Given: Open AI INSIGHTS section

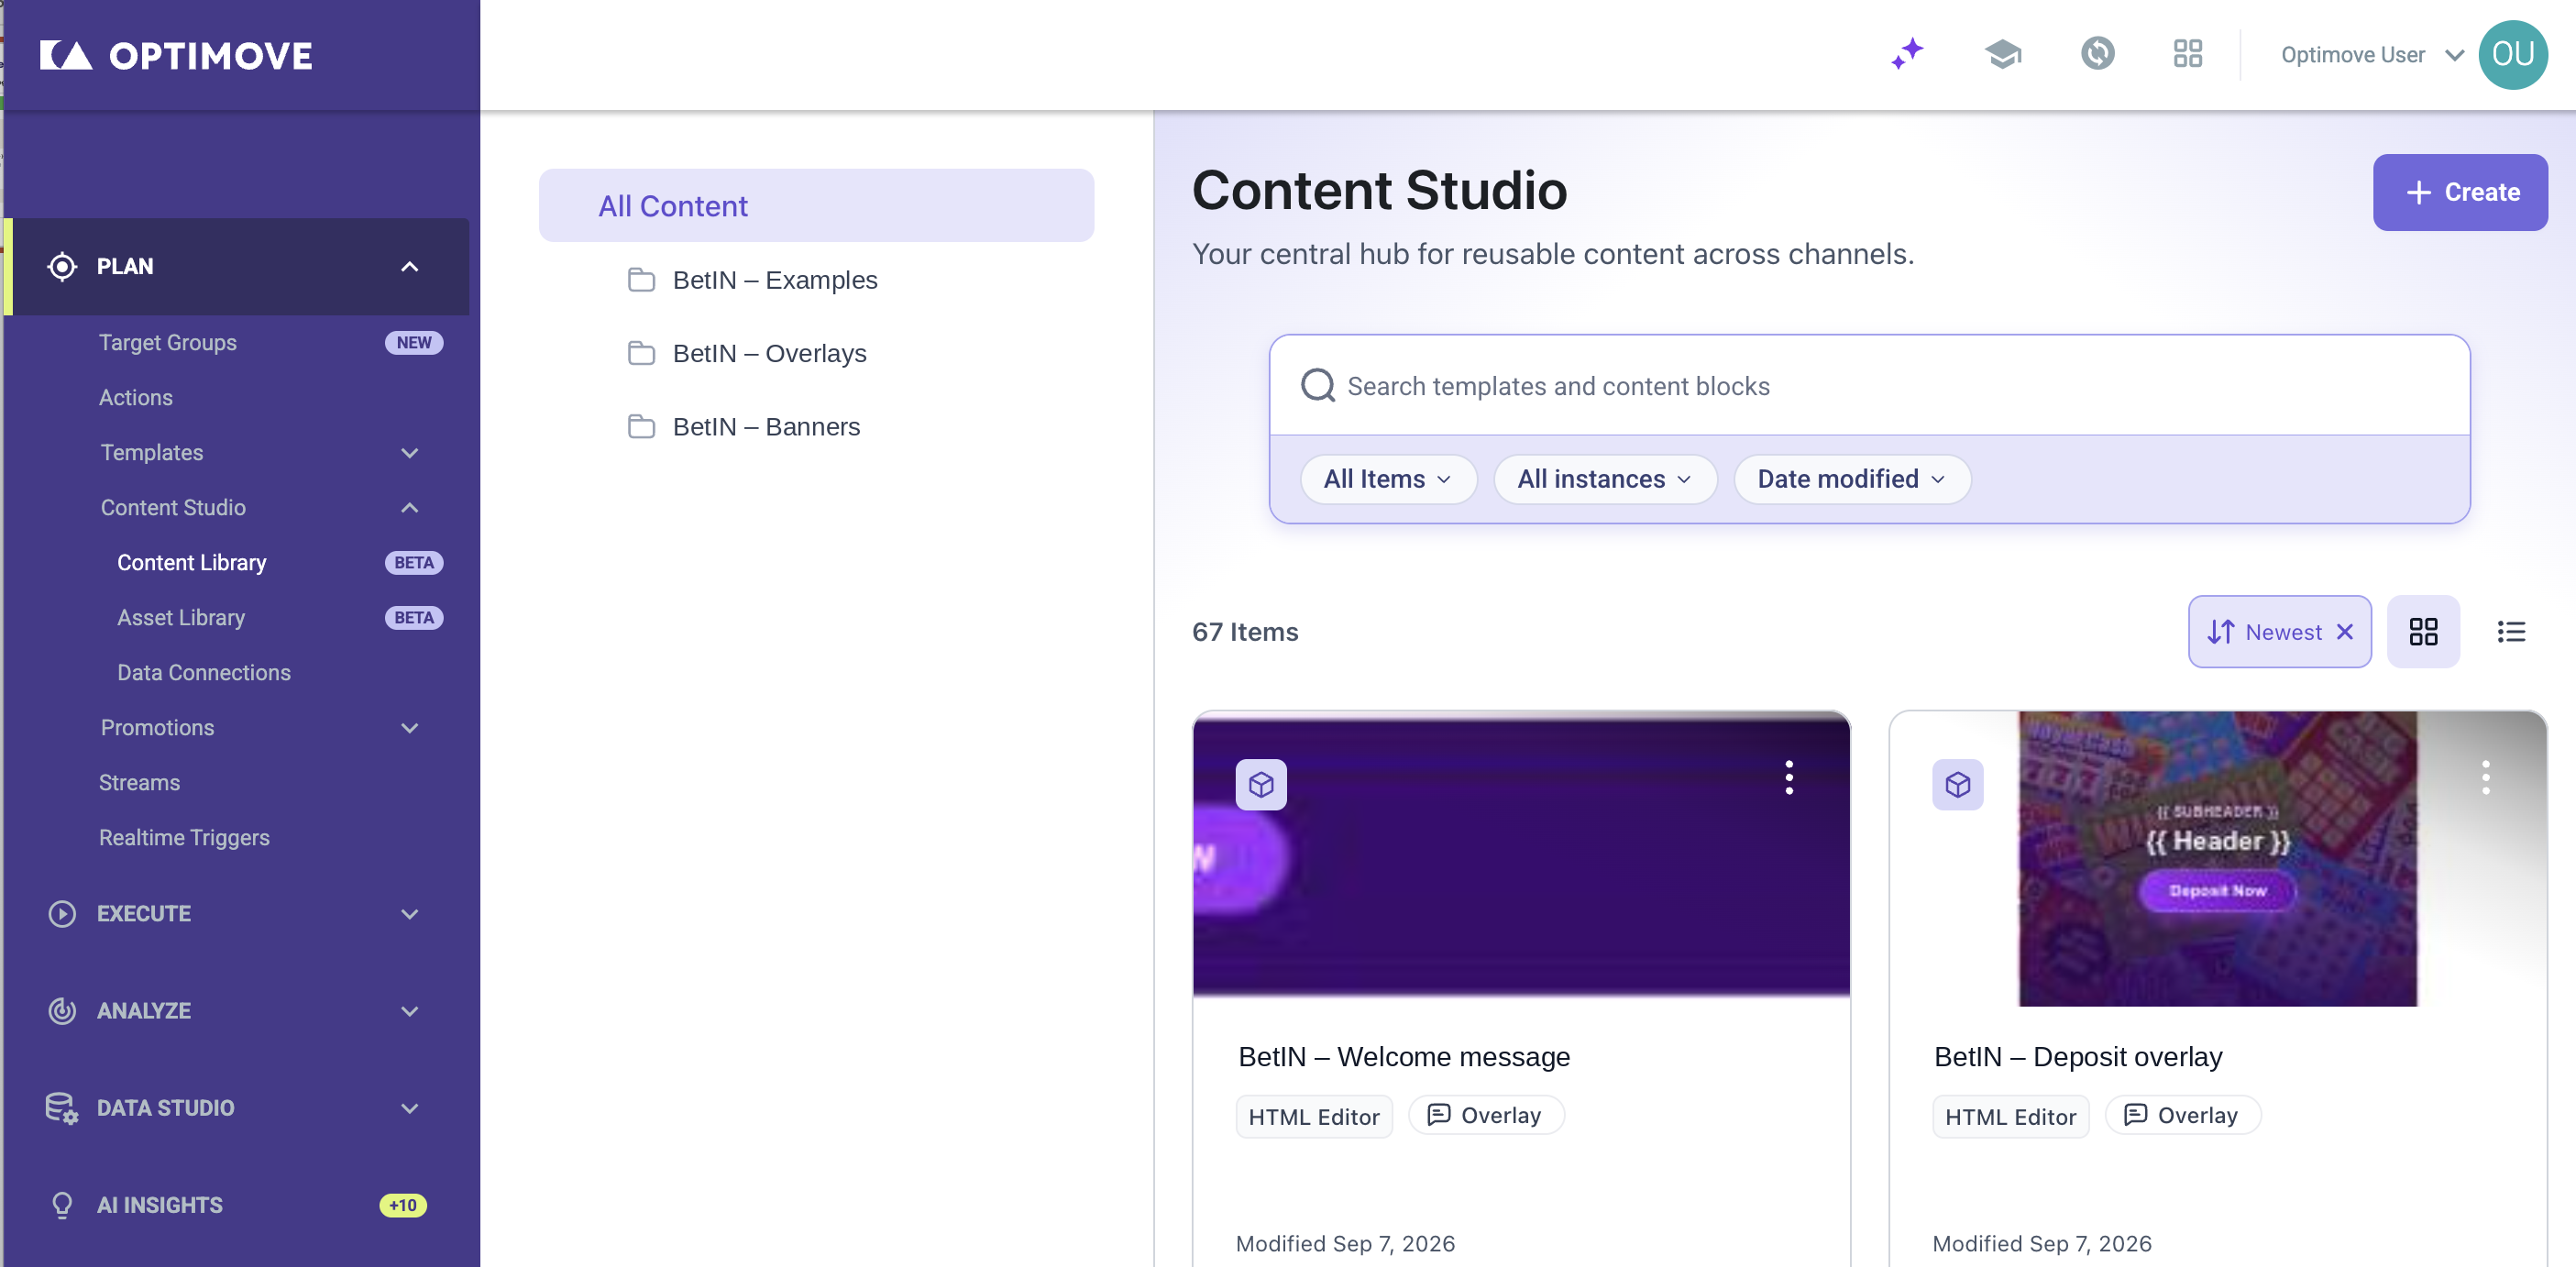Looking at the screenshot, I should point(159,1205).
